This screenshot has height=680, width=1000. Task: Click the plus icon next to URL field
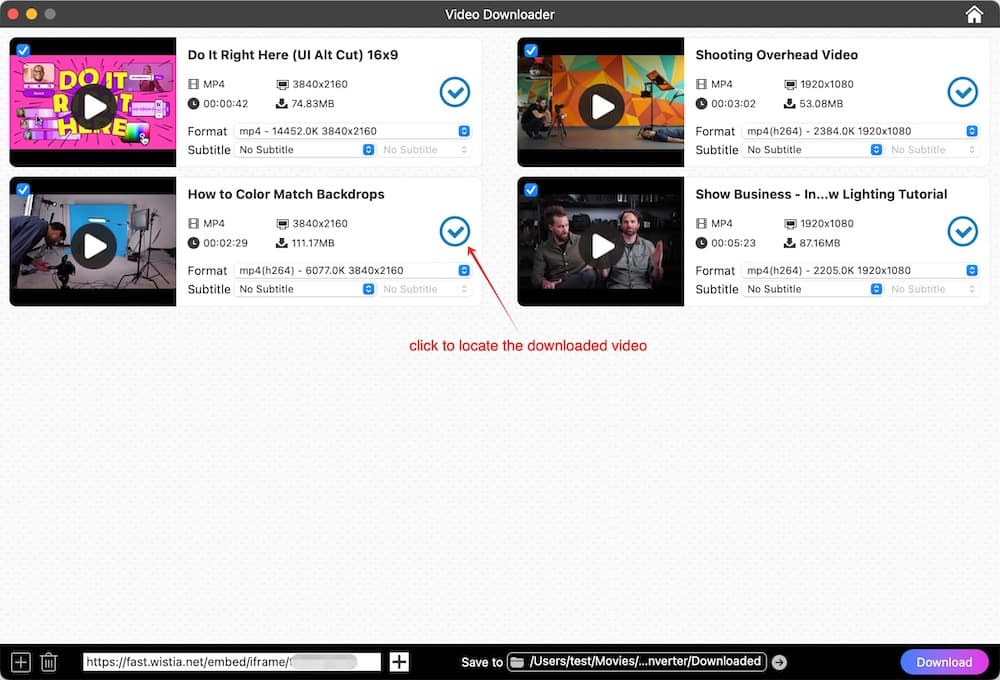(x=398, y=661)
